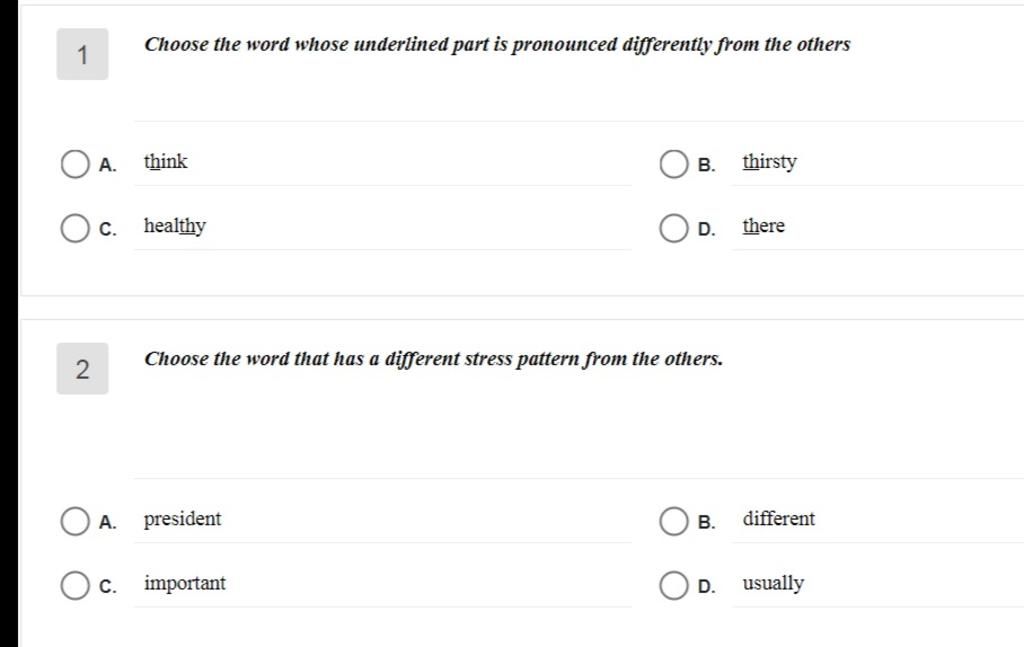This screenshot has width=1024, height=647.
Task: Click the stress pattern question prompt
Action: tap(434, 359)
